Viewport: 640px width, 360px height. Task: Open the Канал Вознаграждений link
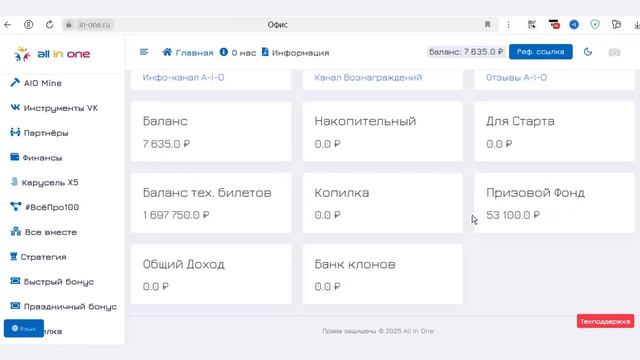click(x=368, y=77)
